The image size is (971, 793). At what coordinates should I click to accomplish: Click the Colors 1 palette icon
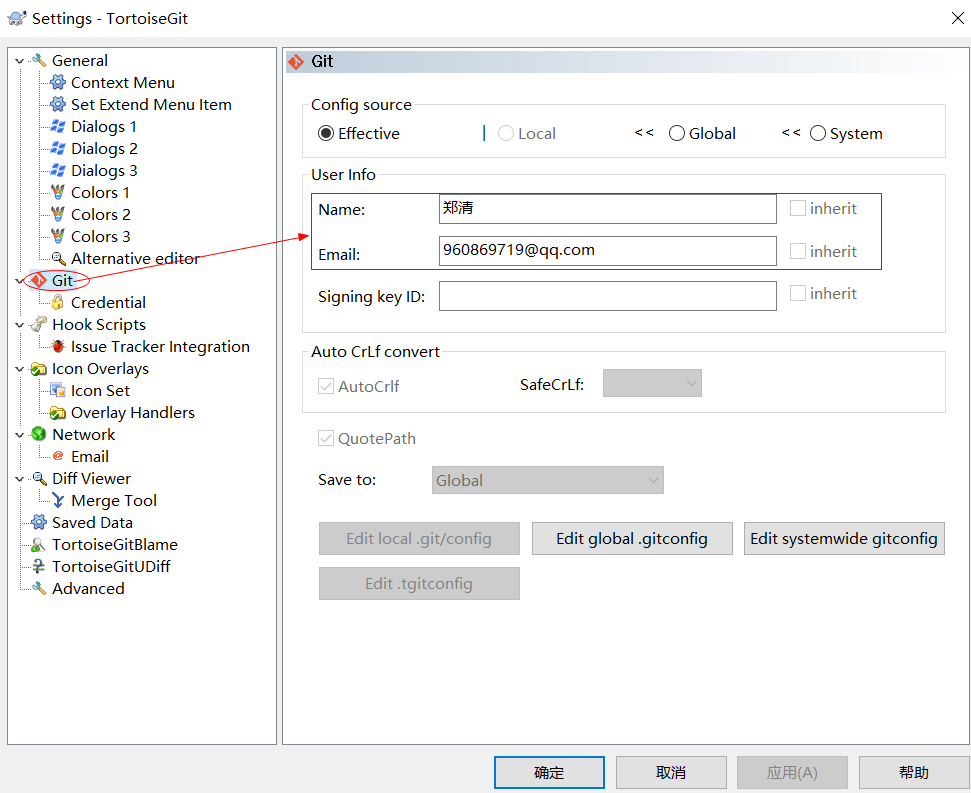click(58, 193)
